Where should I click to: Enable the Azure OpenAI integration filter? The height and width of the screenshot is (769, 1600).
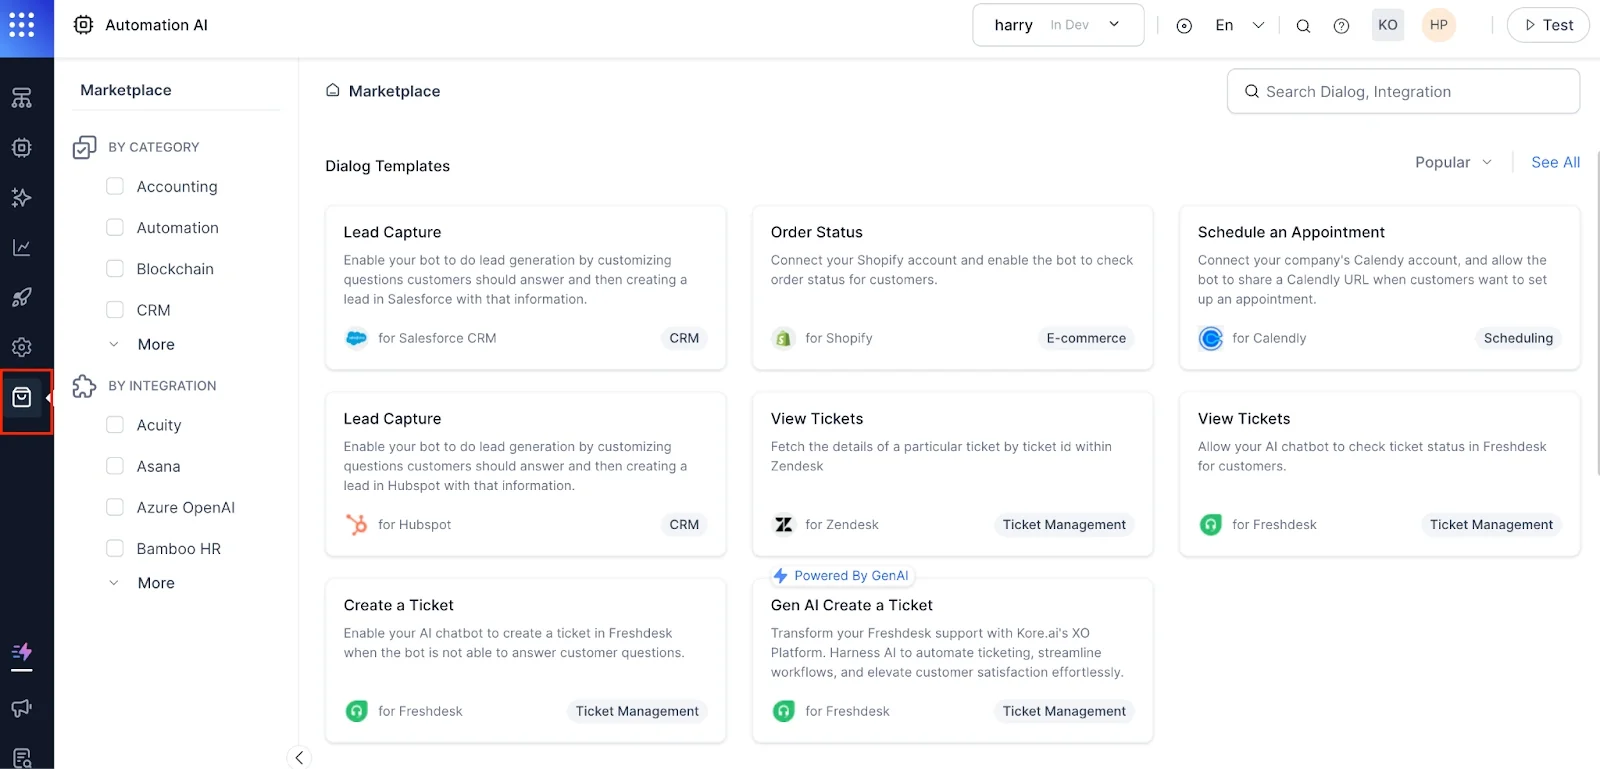(x=115, y=507)
